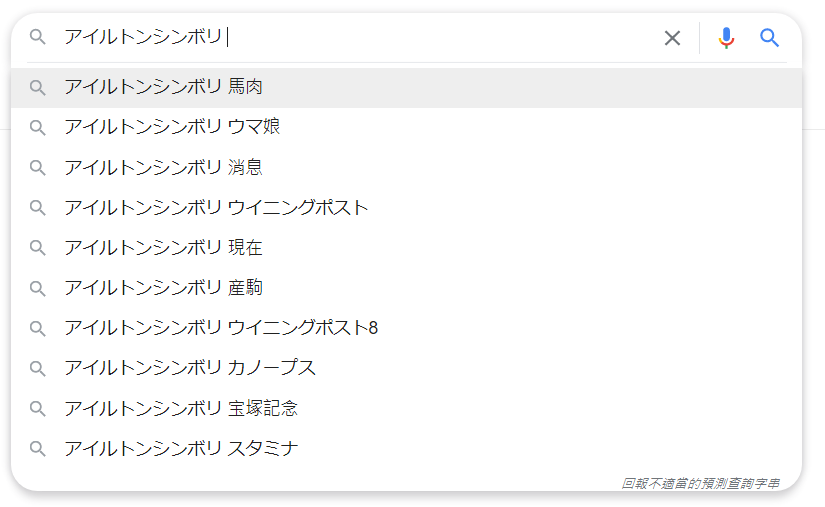825x507 pixels.
Task: Click the magnifier icon beside the 馬肉 suggestion
Action: [x=37, y=87]
